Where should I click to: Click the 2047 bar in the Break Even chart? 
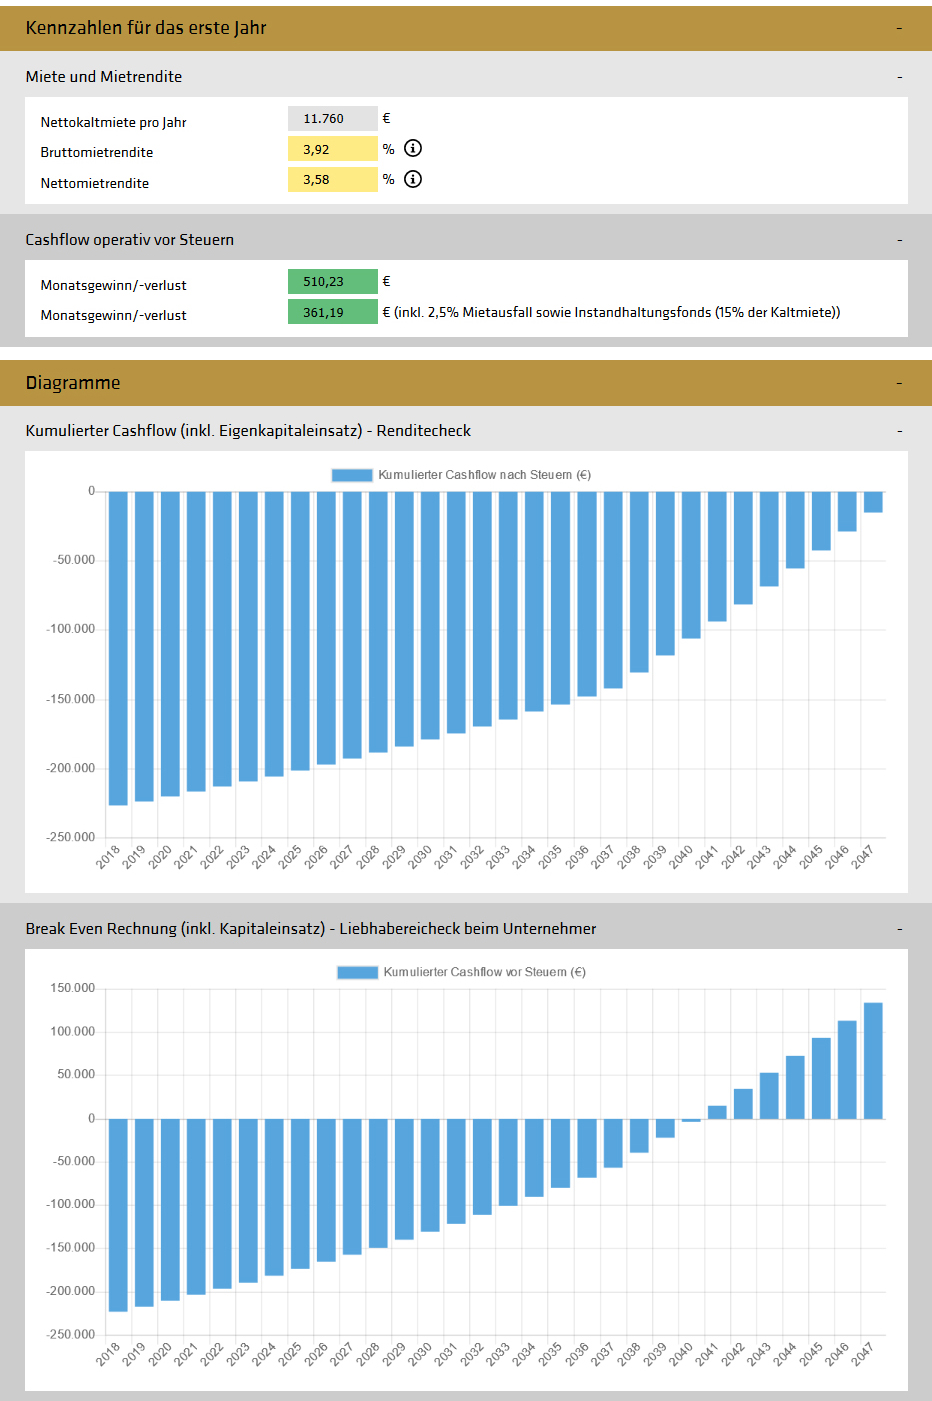click(873, 1060)
